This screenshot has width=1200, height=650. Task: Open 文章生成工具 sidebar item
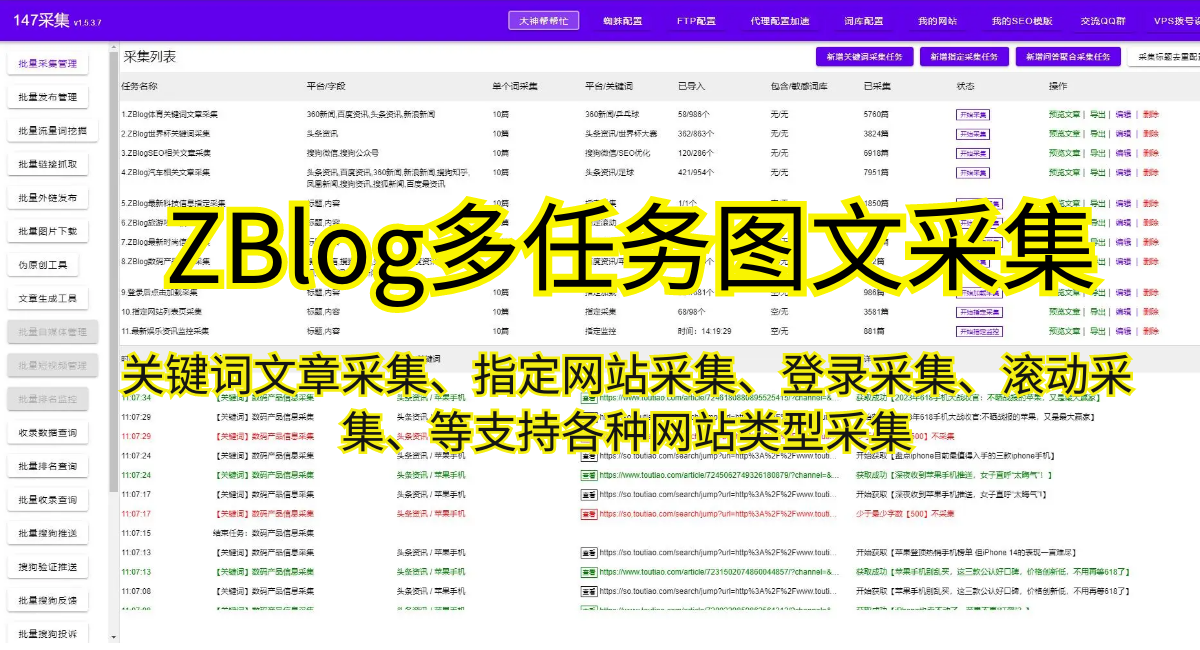tap(48, 298)
